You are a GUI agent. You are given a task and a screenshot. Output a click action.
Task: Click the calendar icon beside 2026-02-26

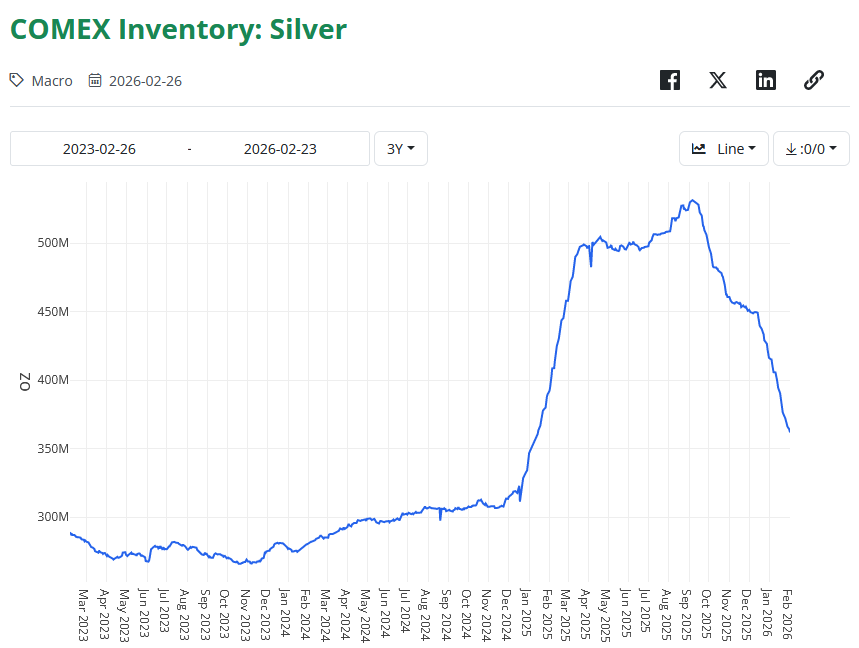pos(95,81)
